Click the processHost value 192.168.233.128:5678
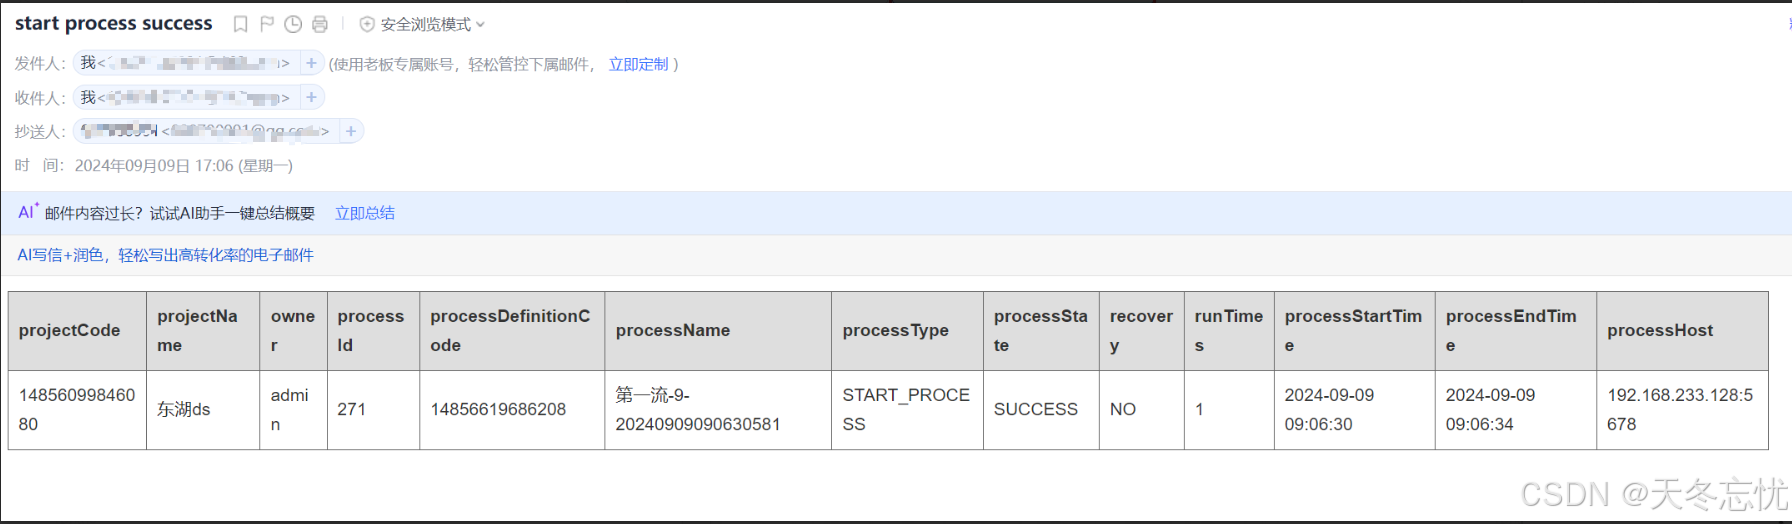This screenshot has width=1792, height=524. 1680,409
